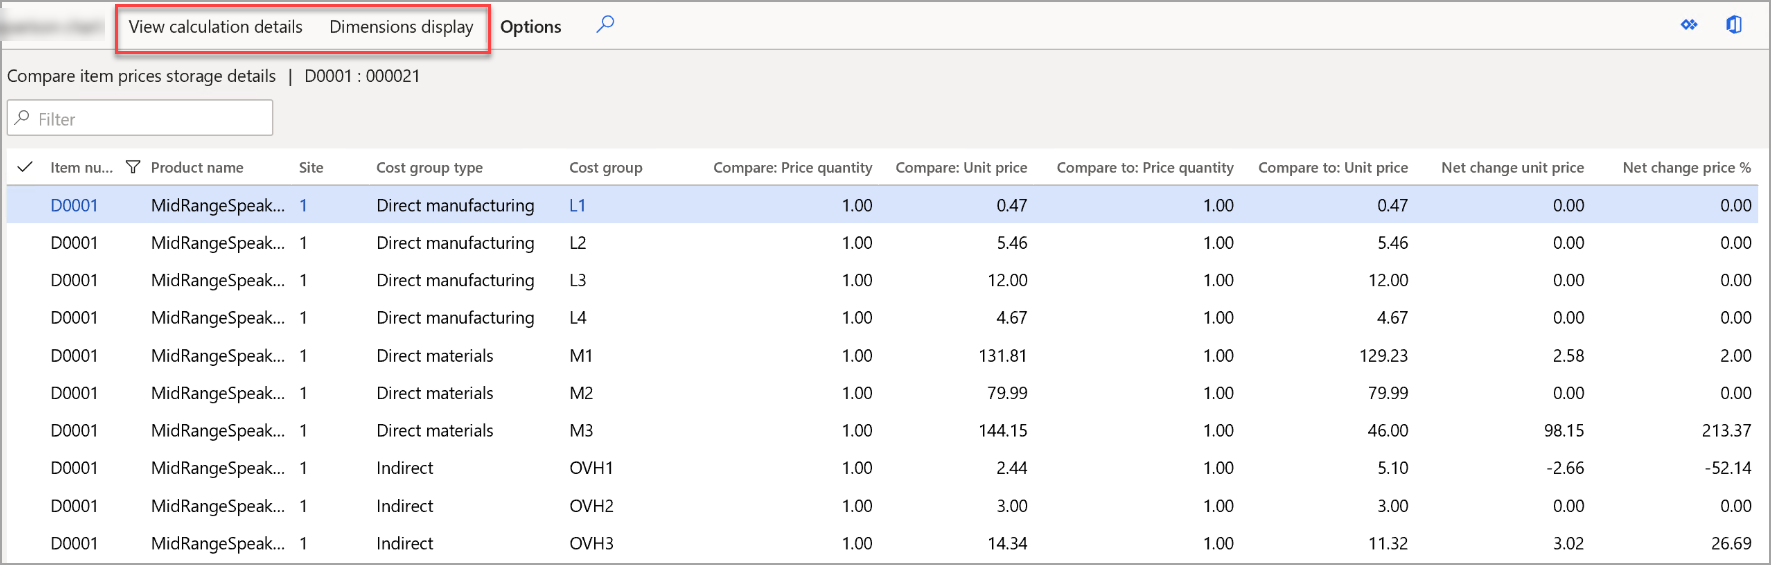Open Compare to: Price quantity column header

click(1145, 168)
